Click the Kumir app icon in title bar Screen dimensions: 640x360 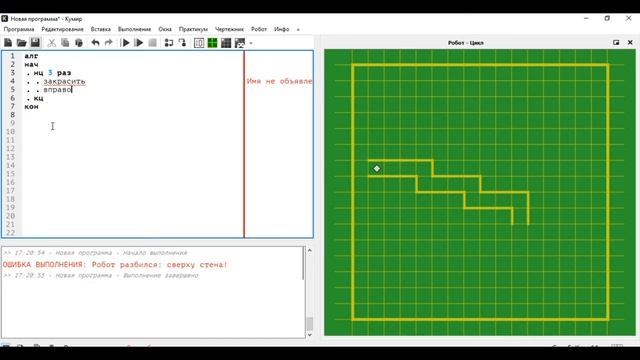[x=4, y=18]
